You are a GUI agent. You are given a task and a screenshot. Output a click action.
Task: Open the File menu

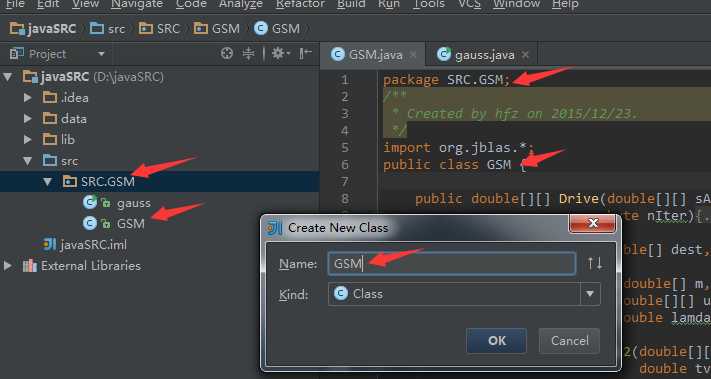15,4
